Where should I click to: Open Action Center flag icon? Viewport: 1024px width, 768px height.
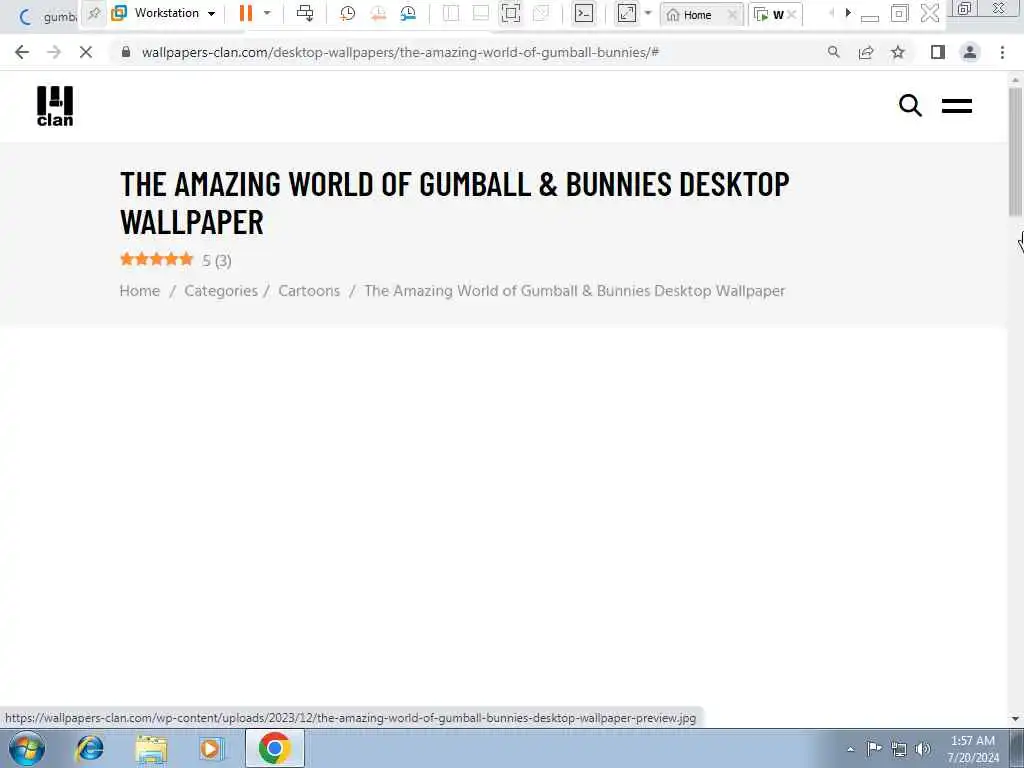[x=874, y=748]
